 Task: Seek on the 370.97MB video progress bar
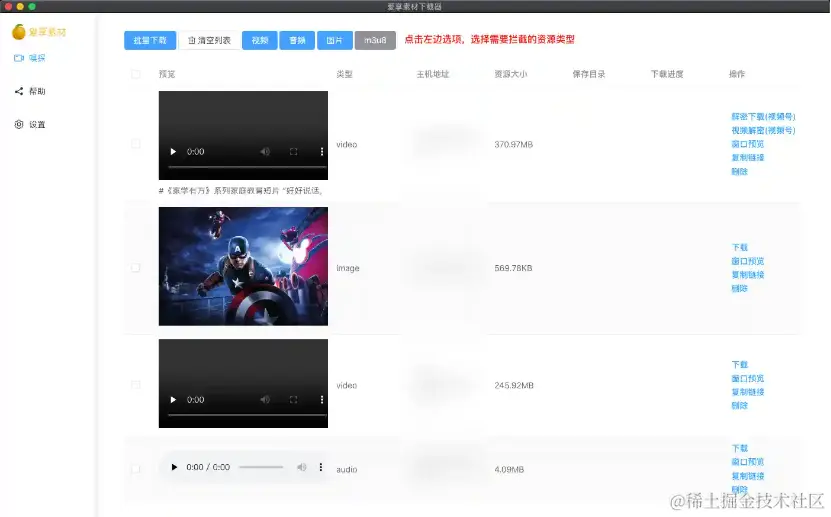247,166
